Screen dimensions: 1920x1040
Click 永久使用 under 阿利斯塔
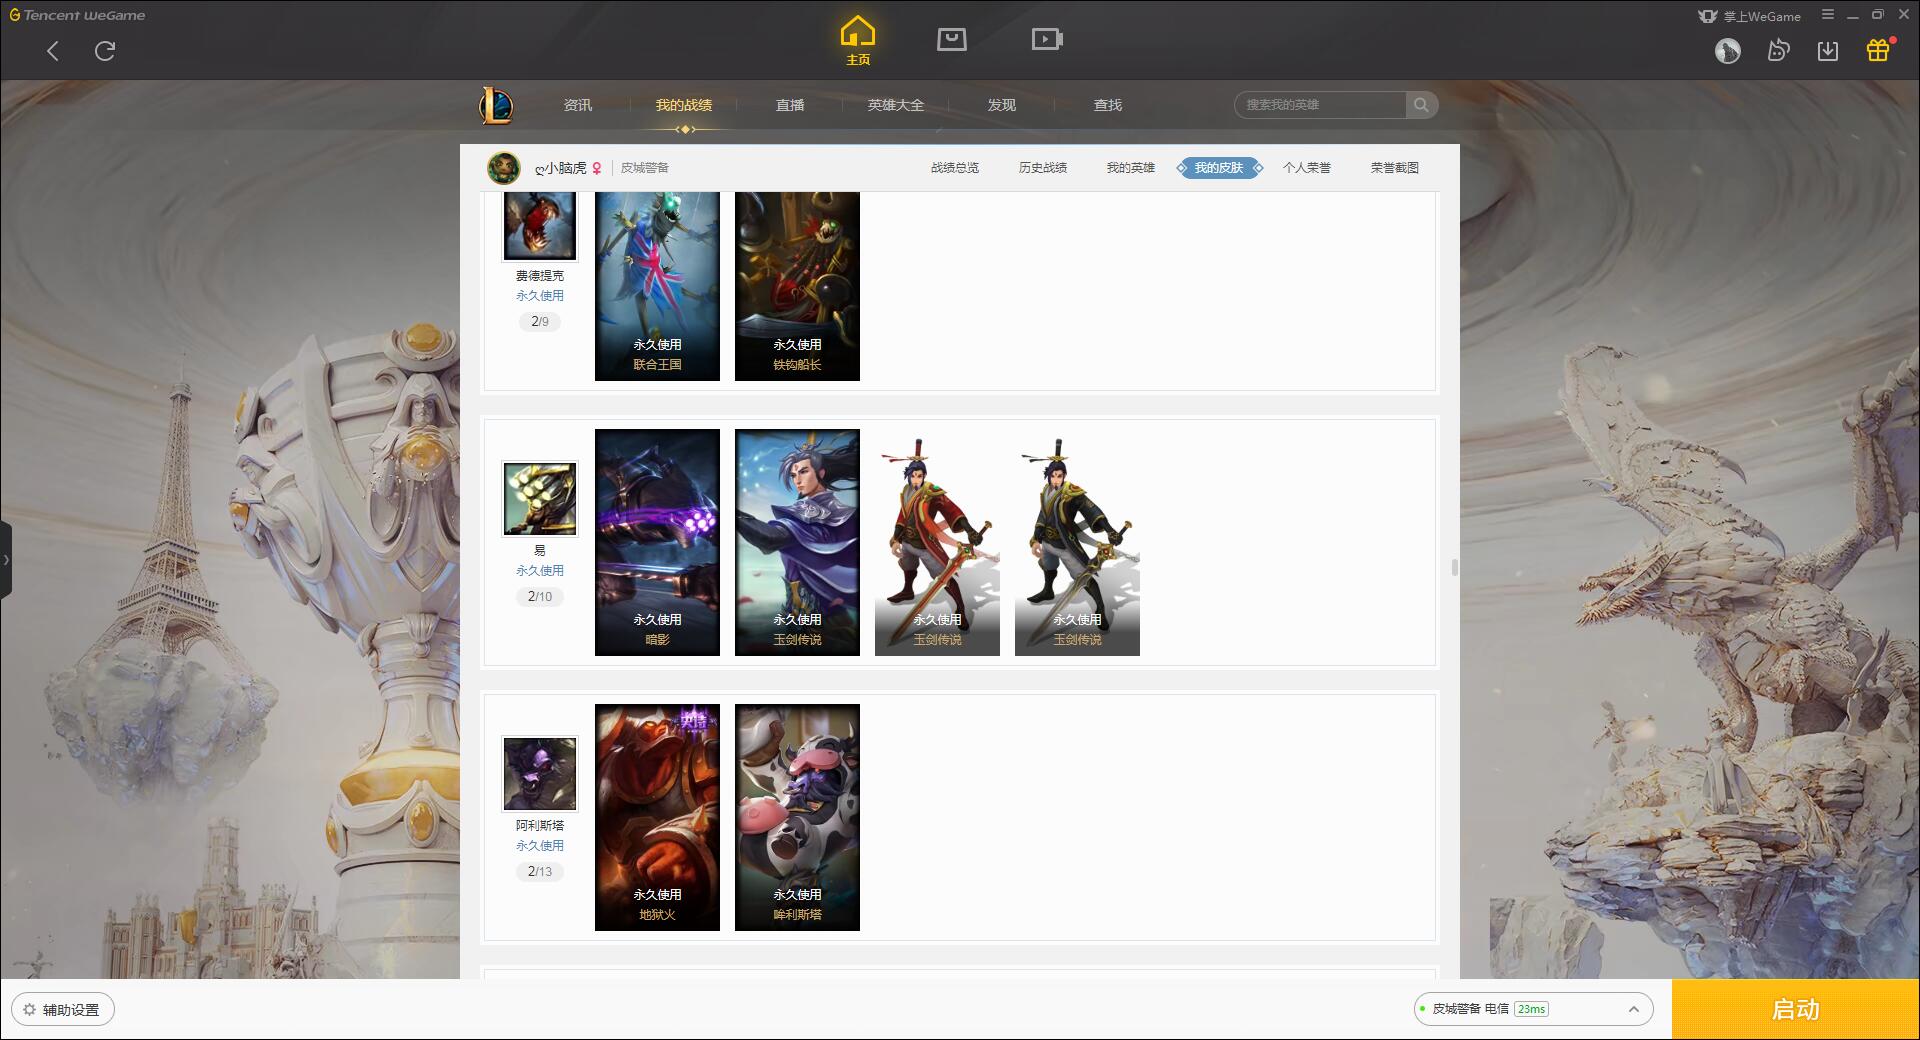coord(540,846)
